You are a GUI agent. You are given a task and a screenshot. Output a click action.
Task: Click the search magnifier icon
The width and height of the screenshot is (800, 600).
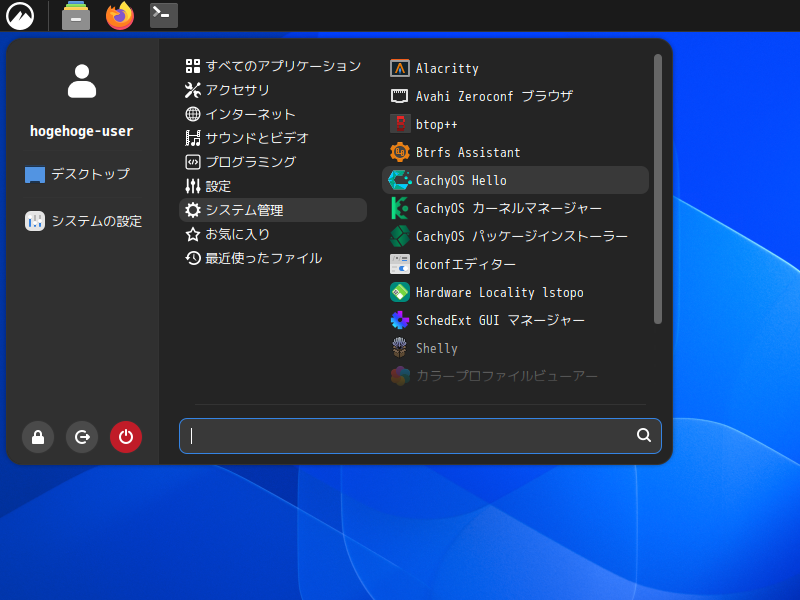pos(644,435)
